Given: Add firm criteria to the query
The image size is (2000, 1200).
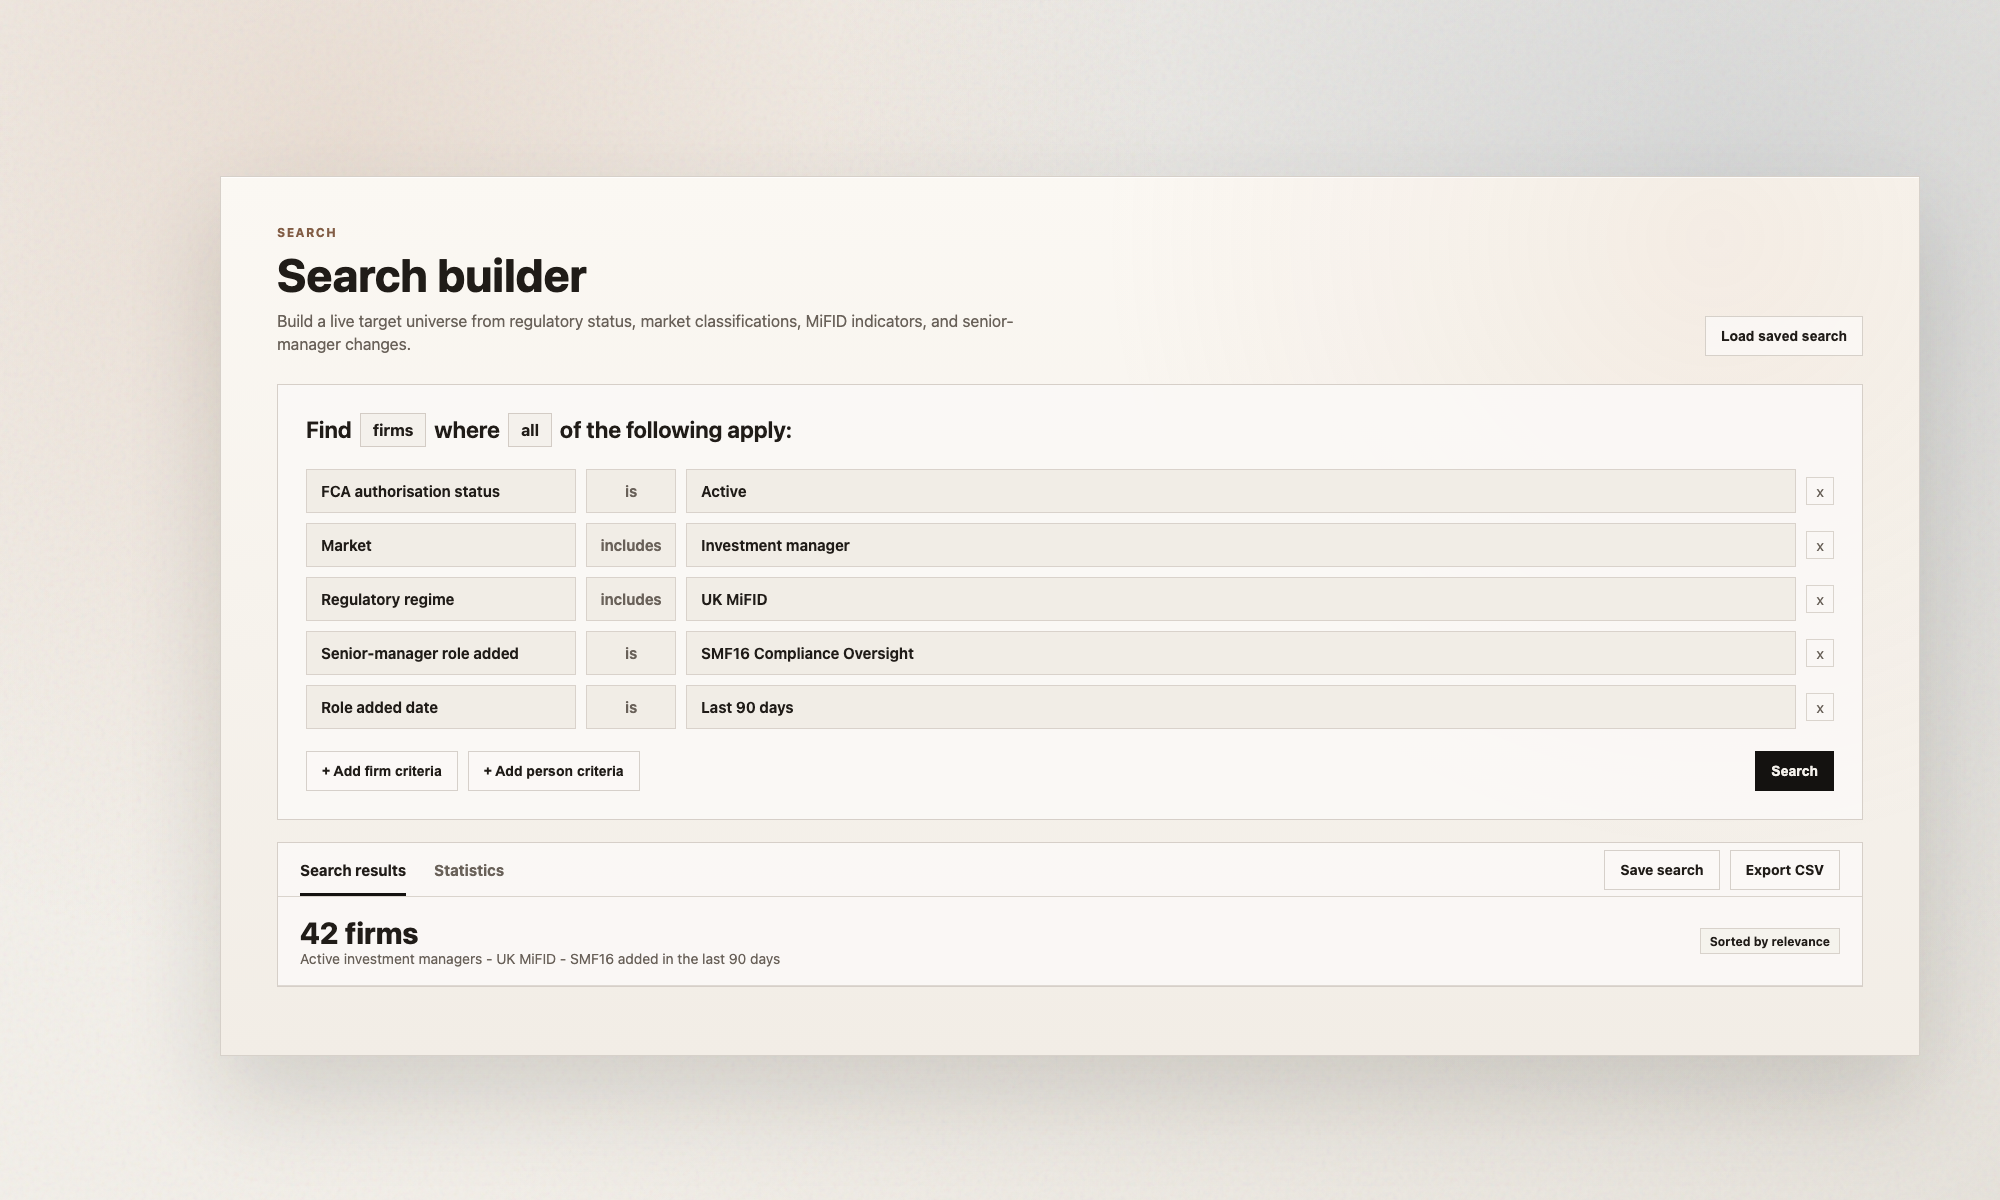Looking at the screenshot, I should (x=381, y=771).
